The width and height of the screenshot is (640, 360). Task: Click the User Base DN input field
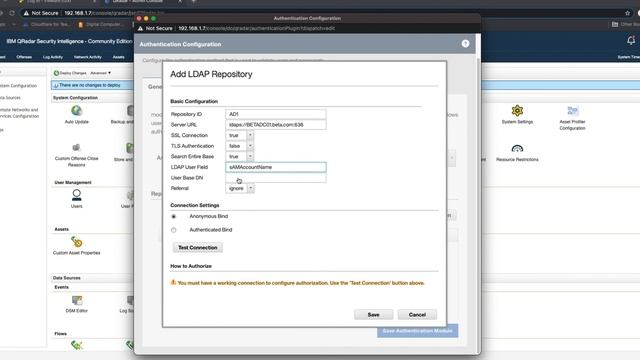(276, 178)
